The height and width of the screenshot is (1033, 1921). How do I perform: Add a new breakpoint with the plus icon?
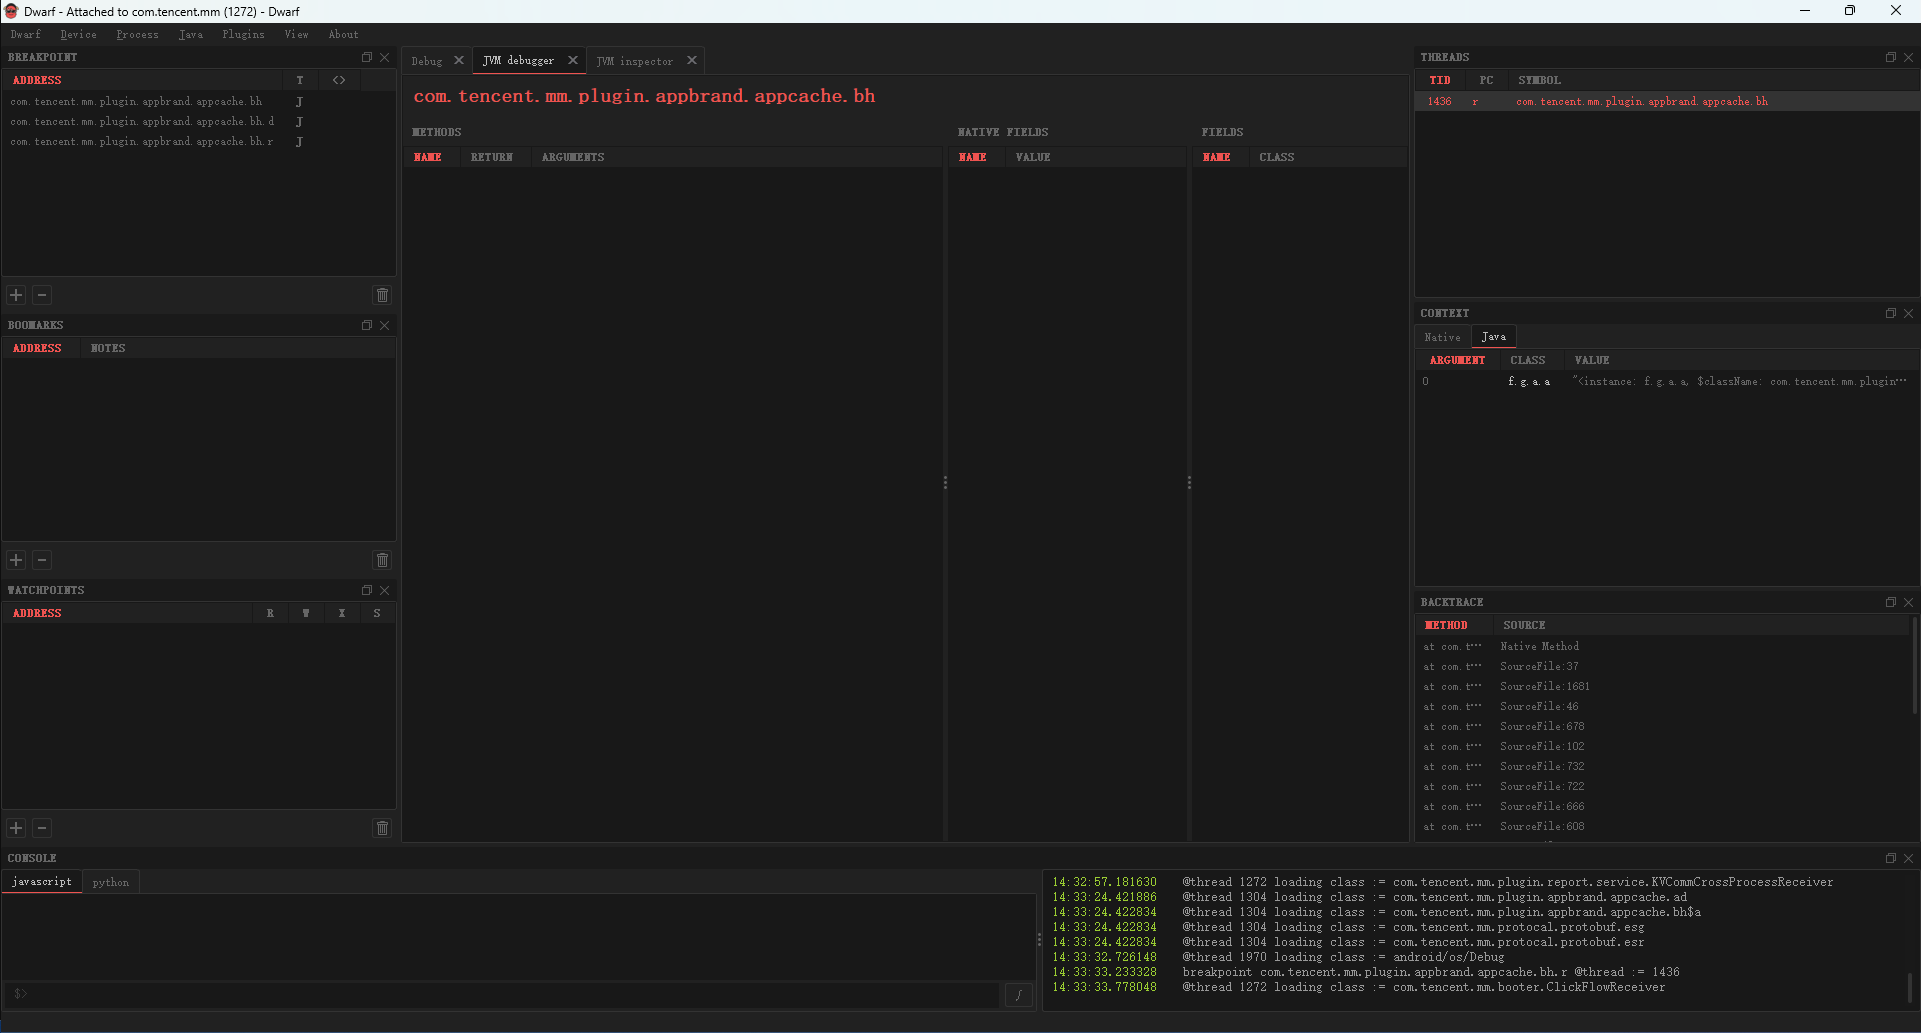[x=15, y=295]
